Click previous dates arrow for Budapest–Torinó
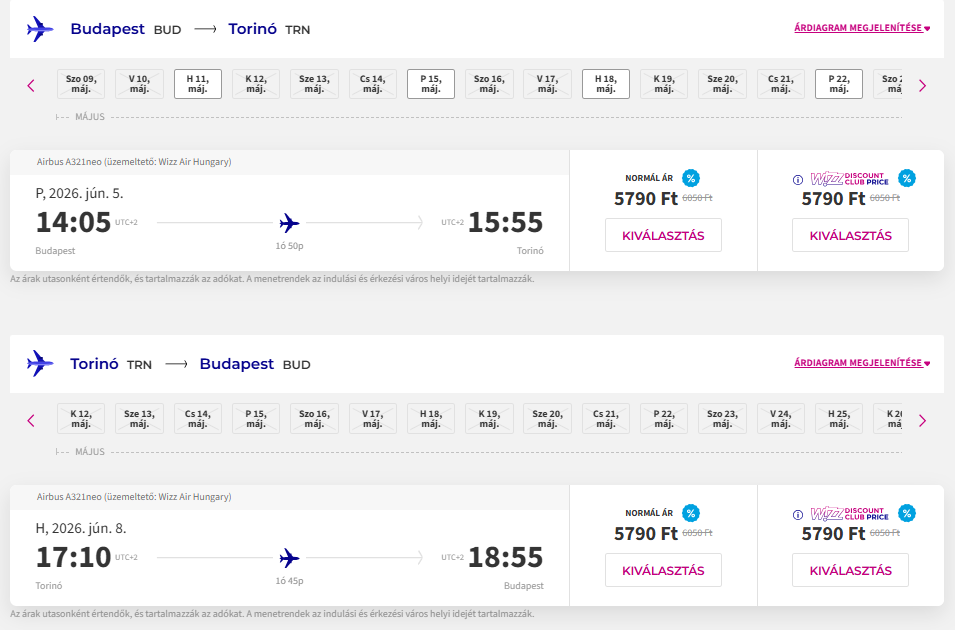The width and height of the screenshot is (955, 630). (31, 85)
